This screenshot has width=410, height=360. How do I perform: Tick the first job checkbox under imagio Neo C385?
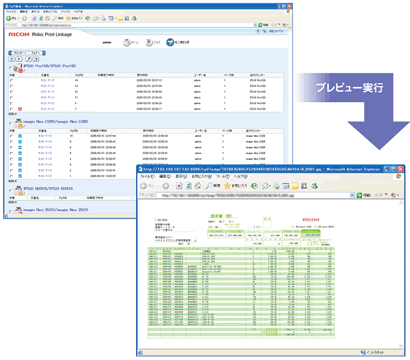click(11, 136)
